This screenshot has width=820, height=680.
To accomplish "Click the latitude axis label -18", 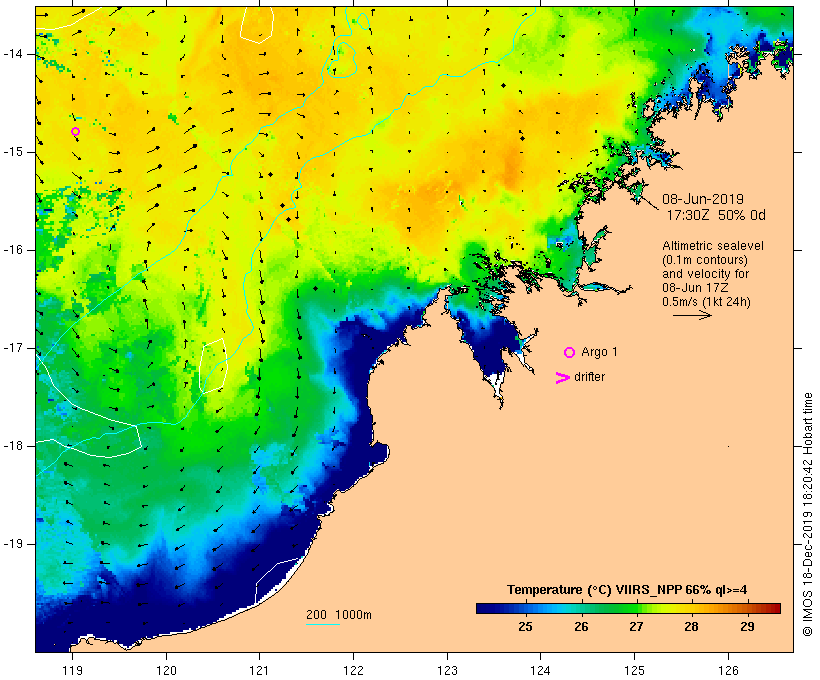I will (12, 446).
